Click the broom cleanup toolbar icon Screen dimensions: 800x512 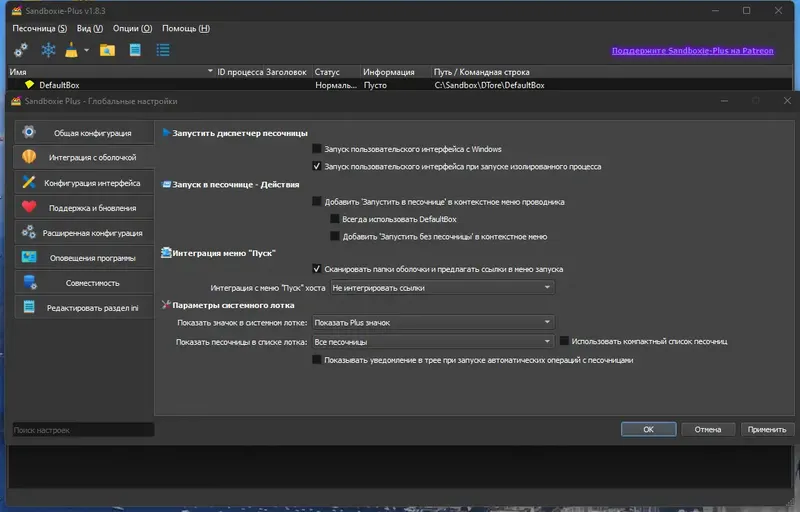click(x=71, y=50)
